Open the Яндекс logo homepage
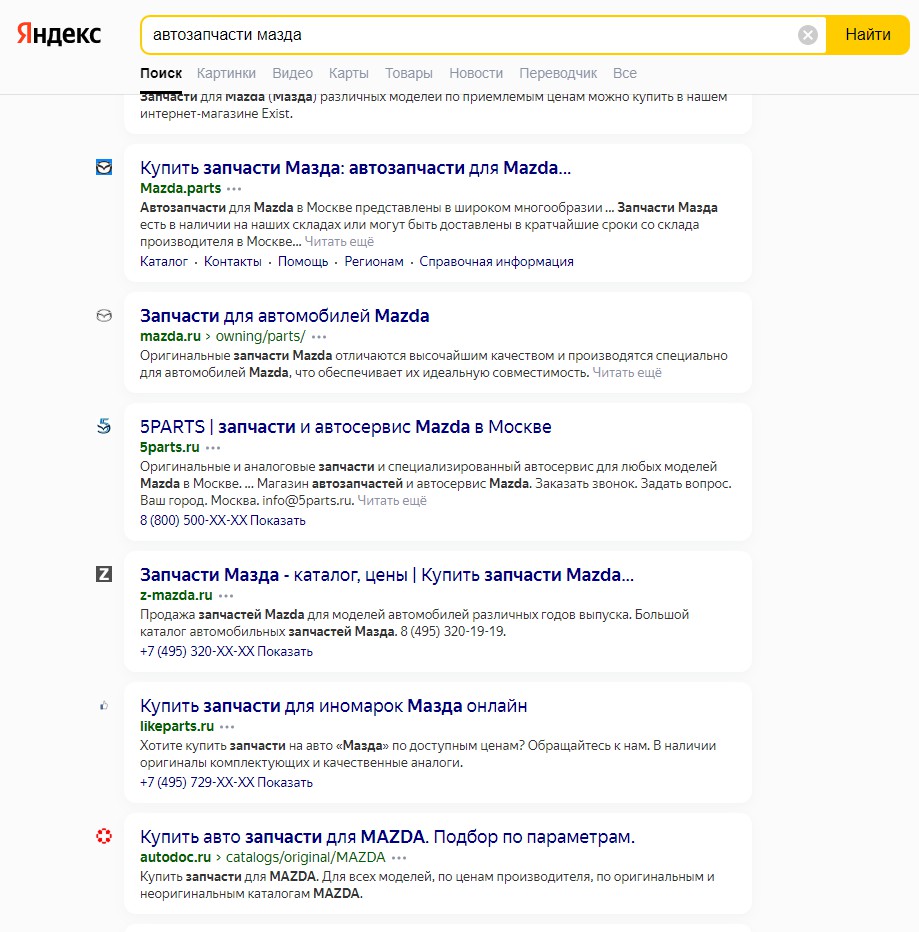The height and width of the screenshot is (932, 919). pyautogui.click(x=59, y=34)
